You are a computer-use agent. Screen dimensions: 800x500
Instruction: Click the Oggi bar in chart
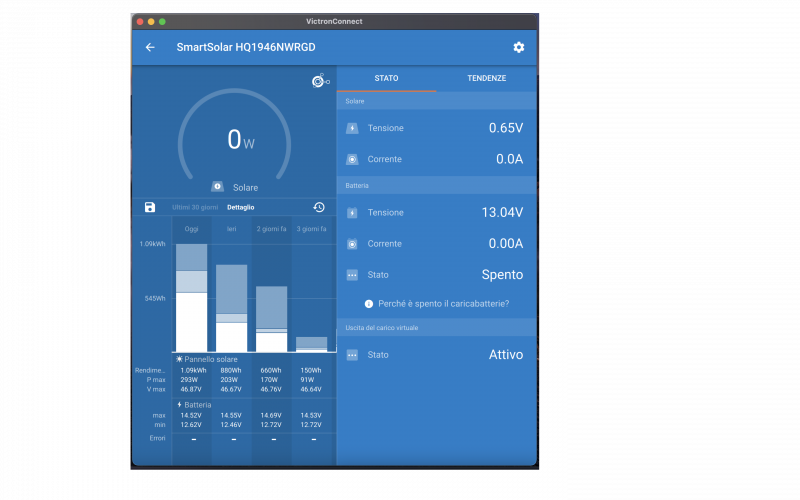point(191,298)
